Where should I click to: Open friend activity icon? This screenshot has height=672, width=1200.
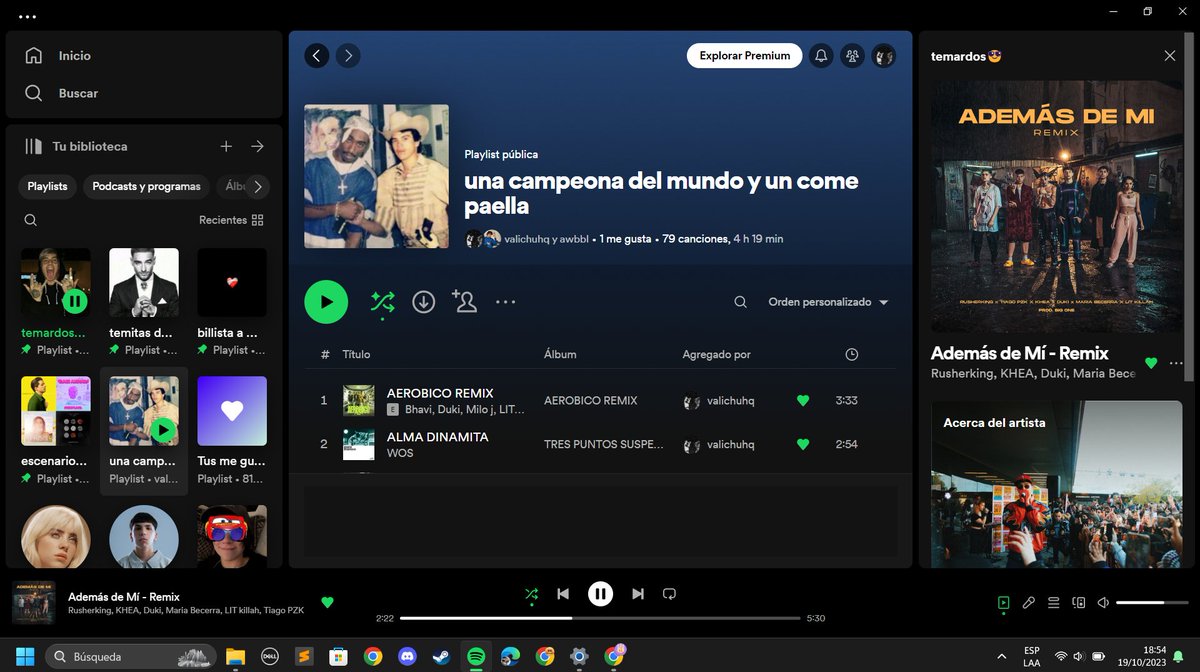pos(852,56)
